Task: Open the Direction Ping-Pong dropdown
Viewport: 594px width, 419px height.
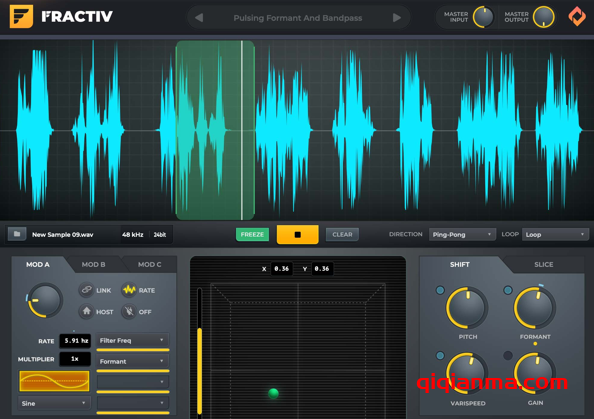Action: coord(462,235)
